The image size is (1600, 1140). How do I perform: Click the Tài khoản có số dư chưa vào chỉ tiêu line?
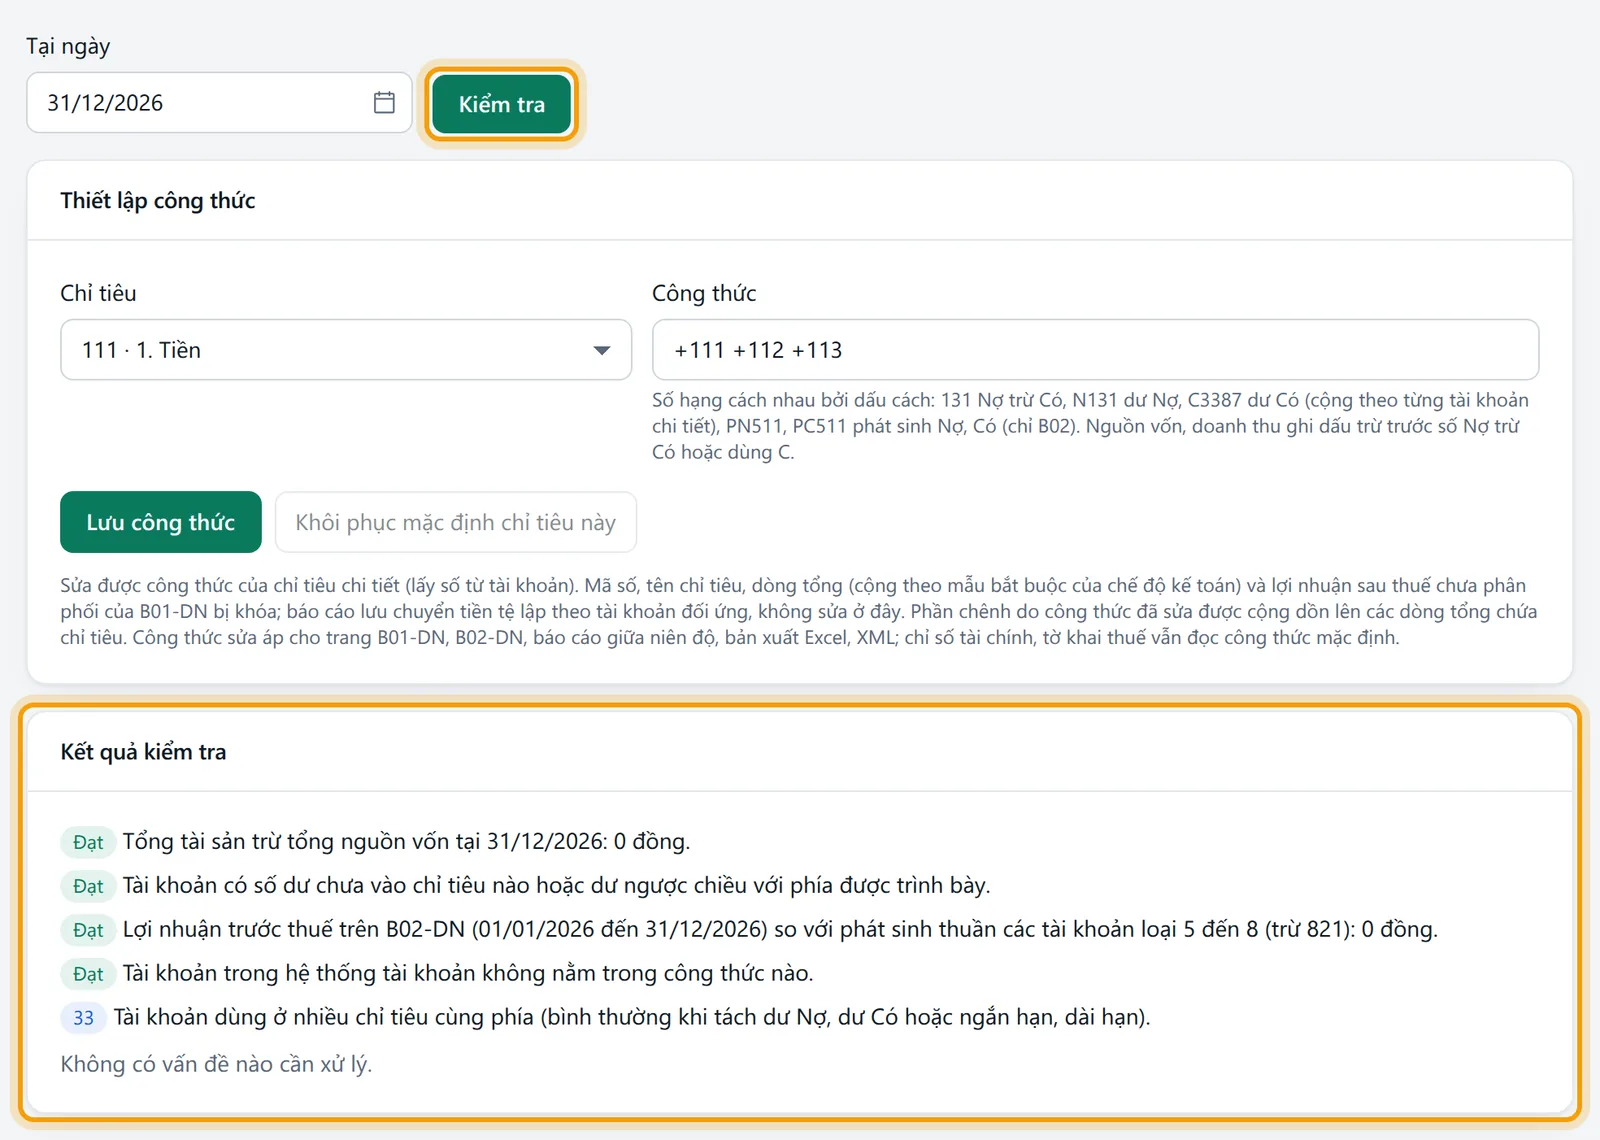(556, 886)
